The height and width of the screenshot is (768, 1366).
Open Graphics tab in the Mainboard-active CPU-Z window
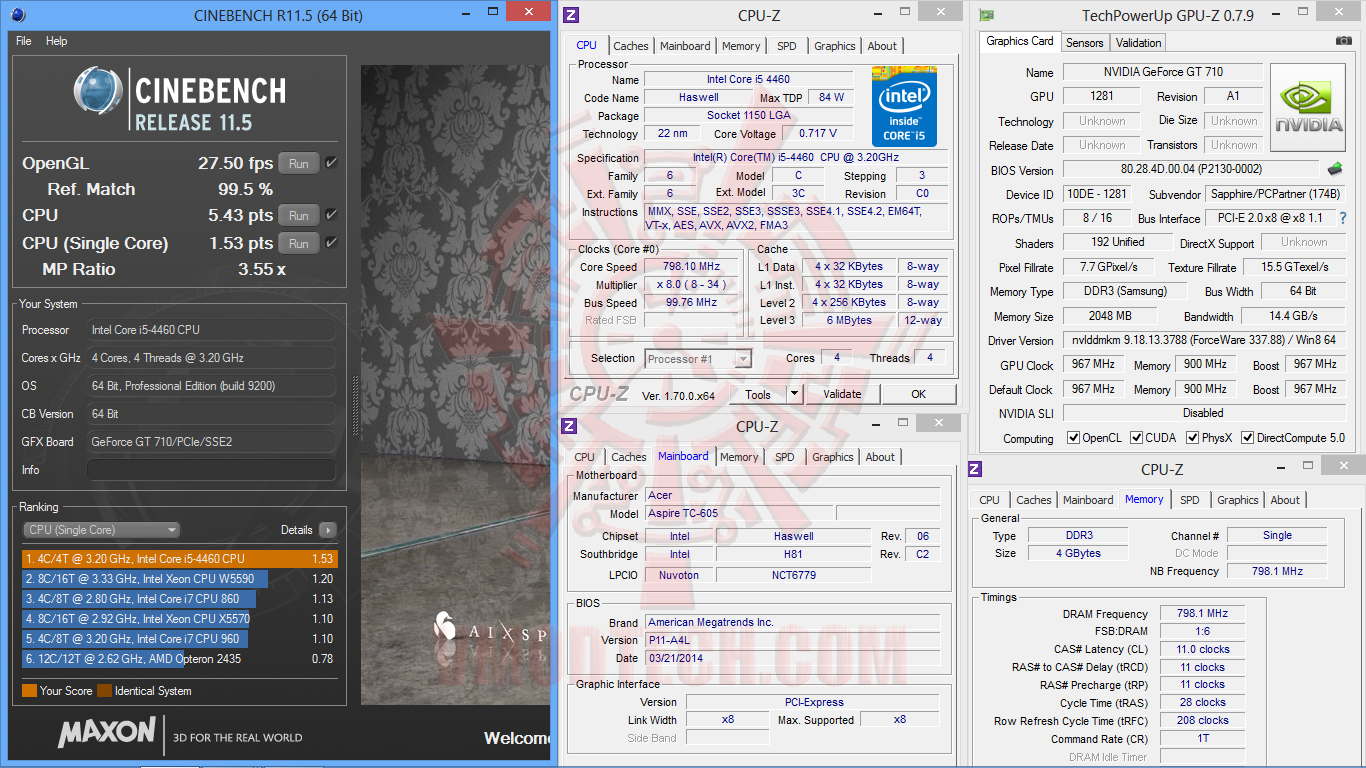point(833,457)
